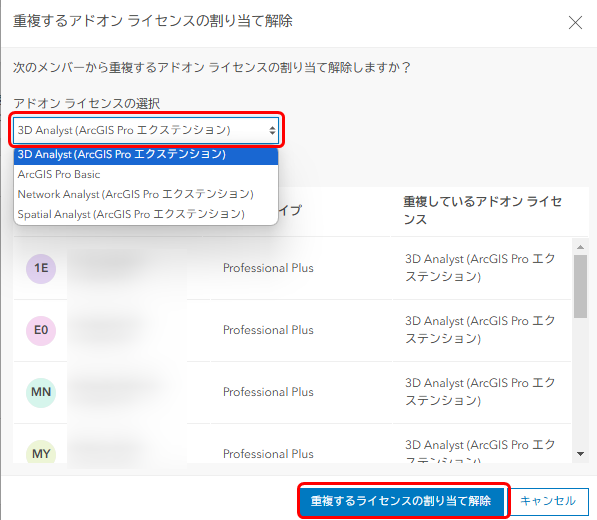This screenshot has height=520, width=597.
Task: Click Professional Plus in the E0 row
Action: (268, 330)
